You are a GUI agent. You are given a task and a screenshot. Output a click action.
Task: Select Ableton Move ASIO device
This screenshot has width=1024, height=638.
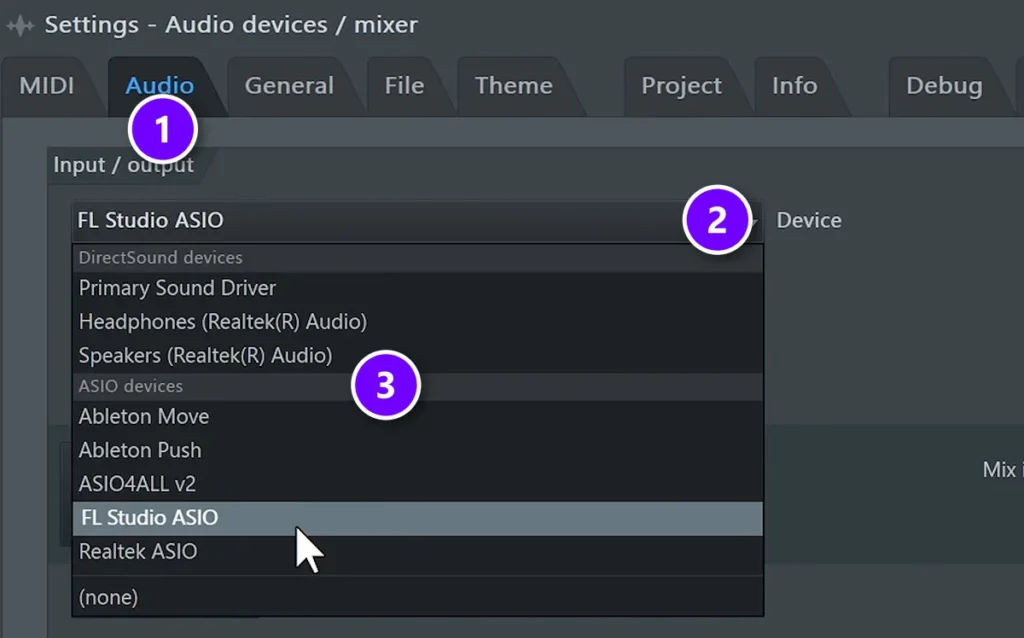click(417, 417)
